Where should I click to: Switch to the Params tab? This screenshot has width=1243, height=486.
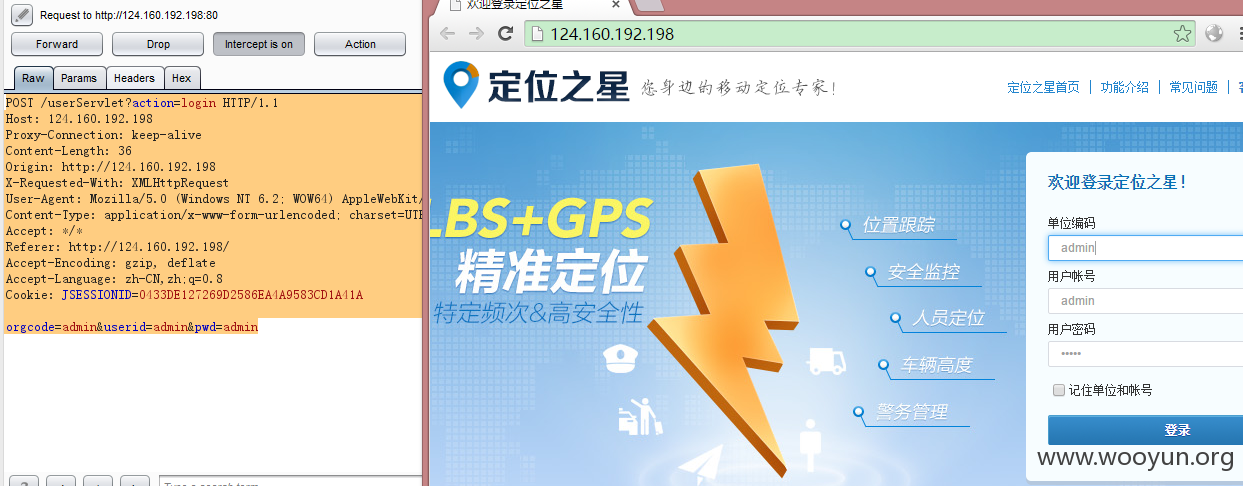[79, 78]
